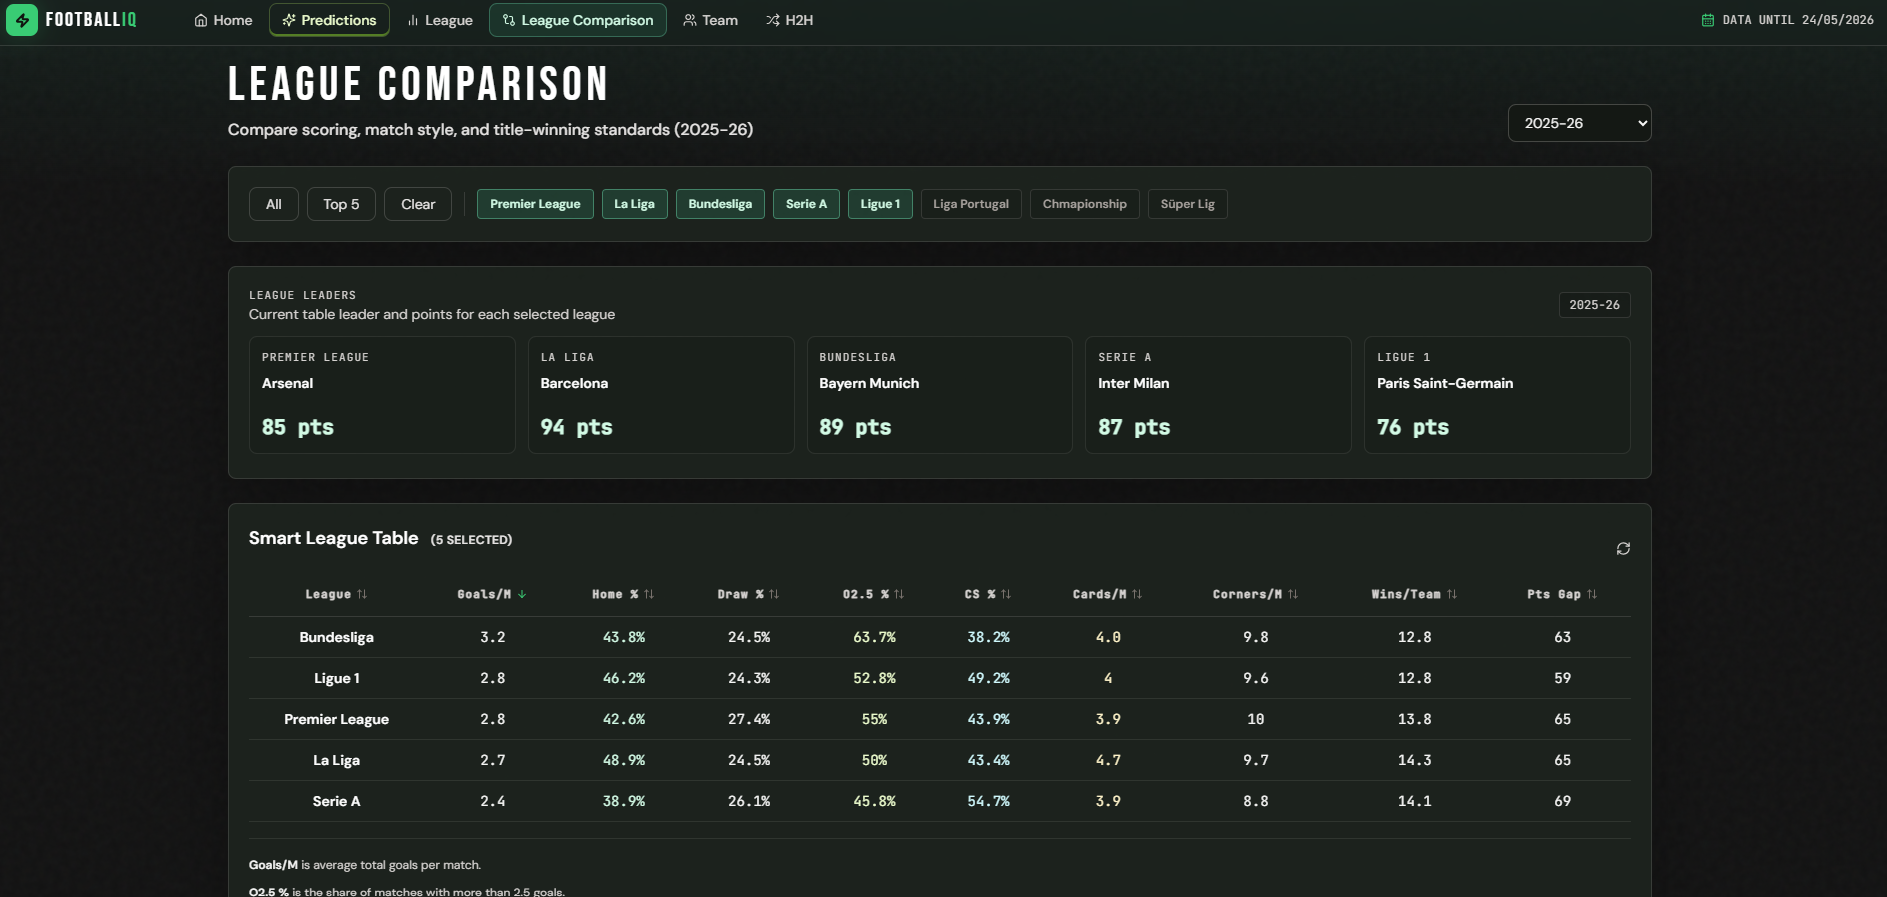Sort by Corners/M column arrows icon
Image resolution: width=1887 pixels, height=897 pixels.
click(x=1293, y=594)
